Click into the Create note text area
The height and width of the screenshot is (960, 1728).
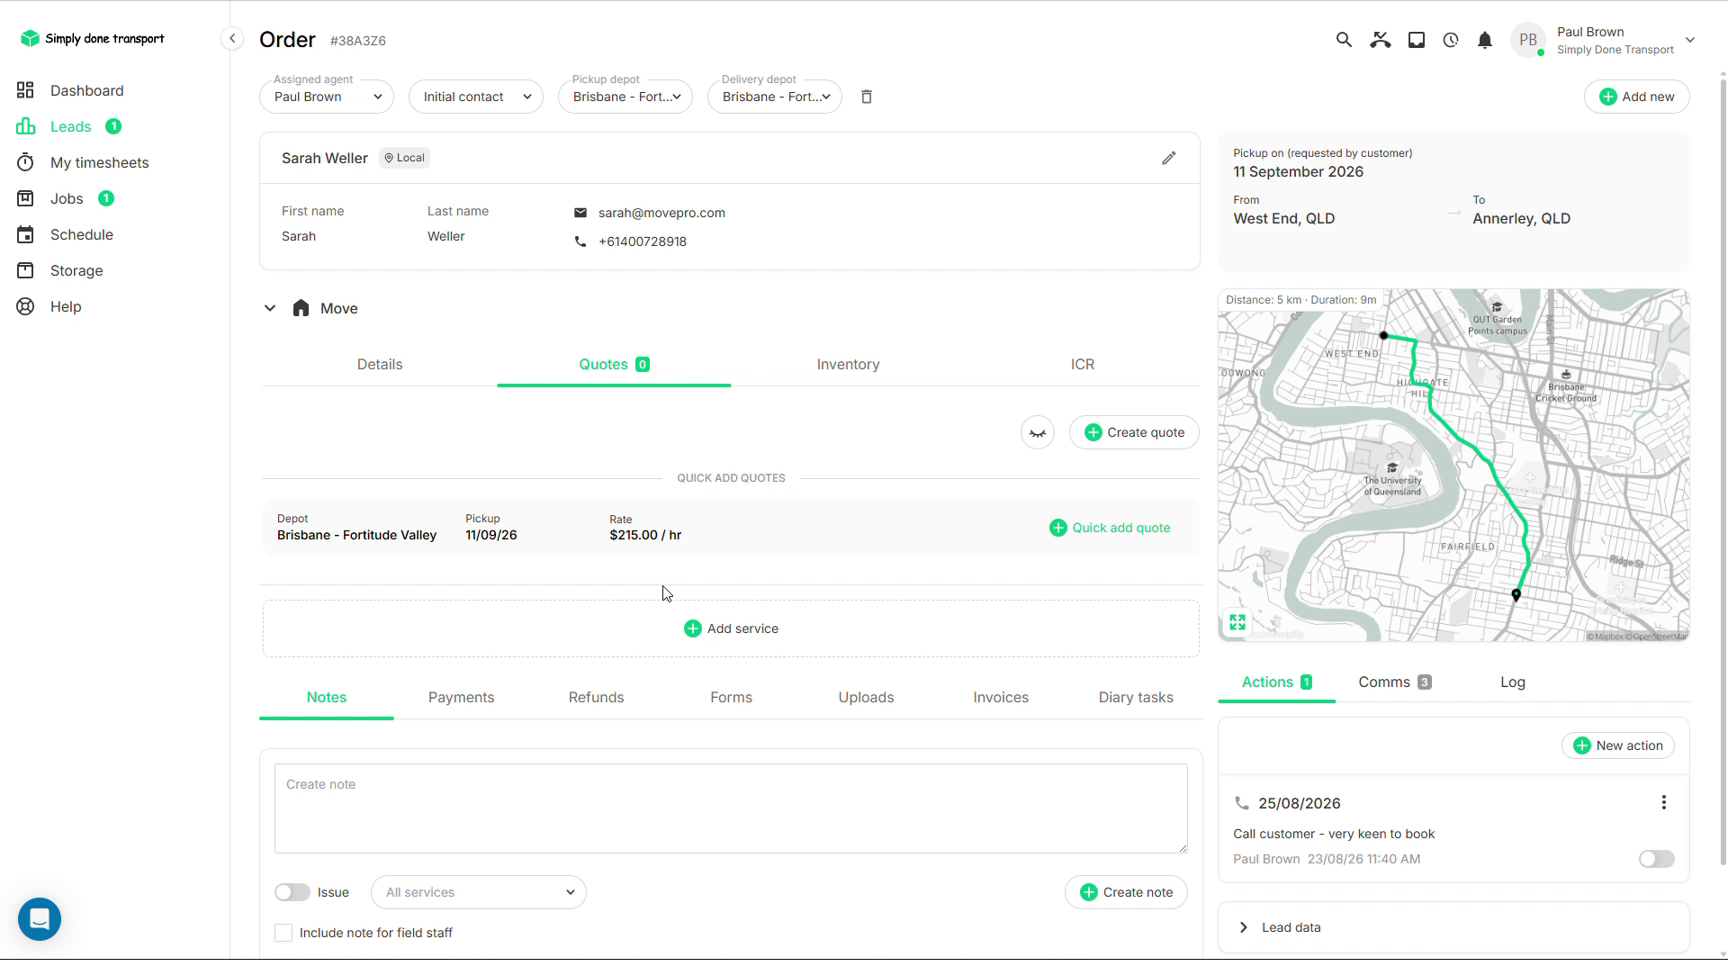point(731,809)
